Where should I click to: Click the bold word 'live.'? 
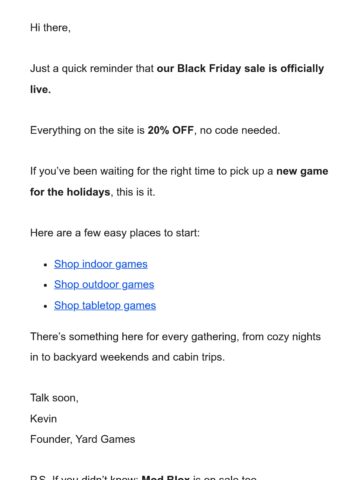(40, 89)
